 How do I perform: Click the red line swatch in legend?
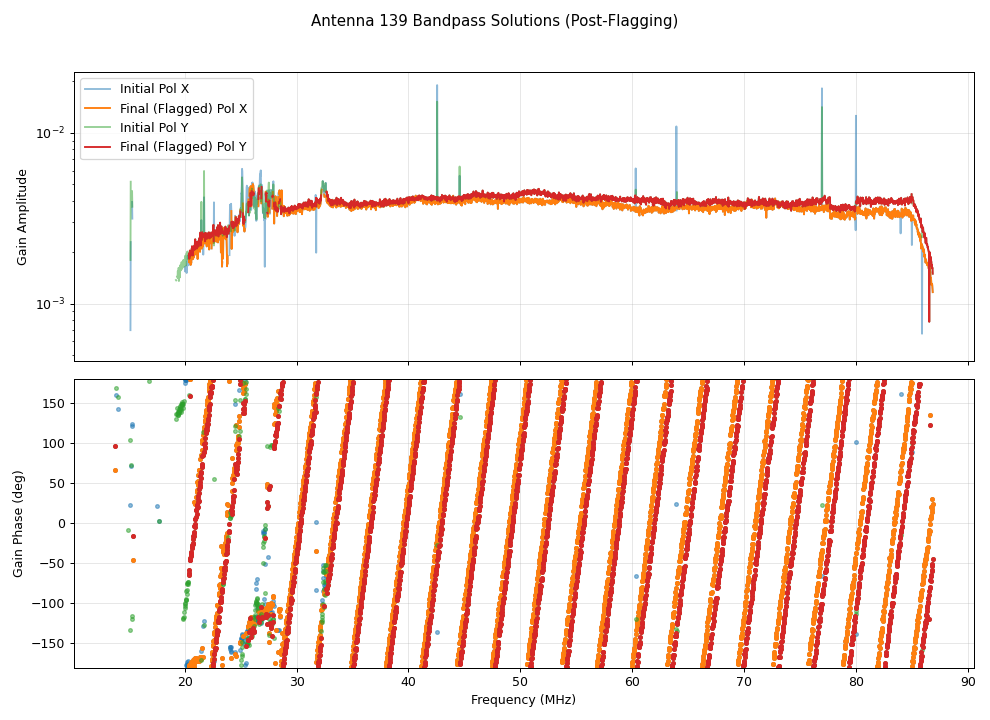99,147
